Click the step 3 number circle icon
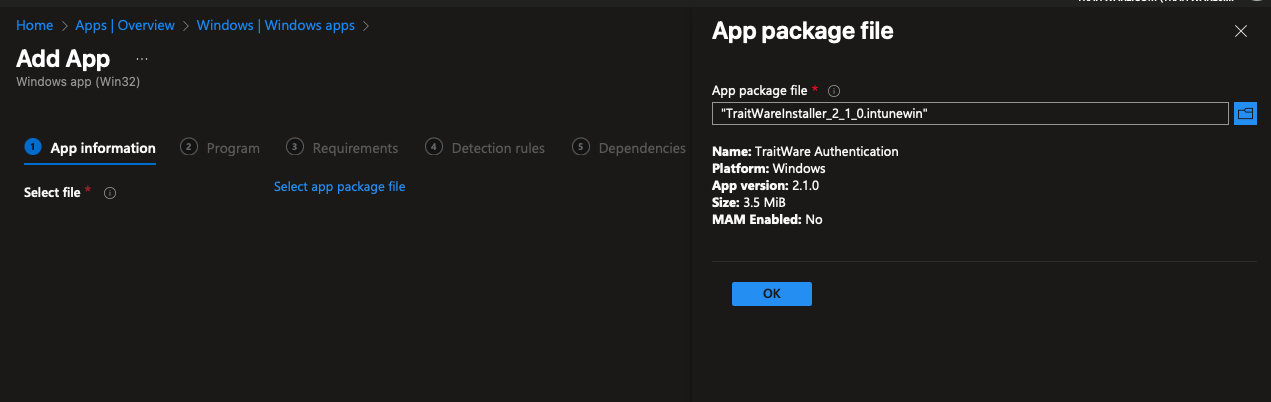Screen dimensions: 1271x402 pos(295,147)
